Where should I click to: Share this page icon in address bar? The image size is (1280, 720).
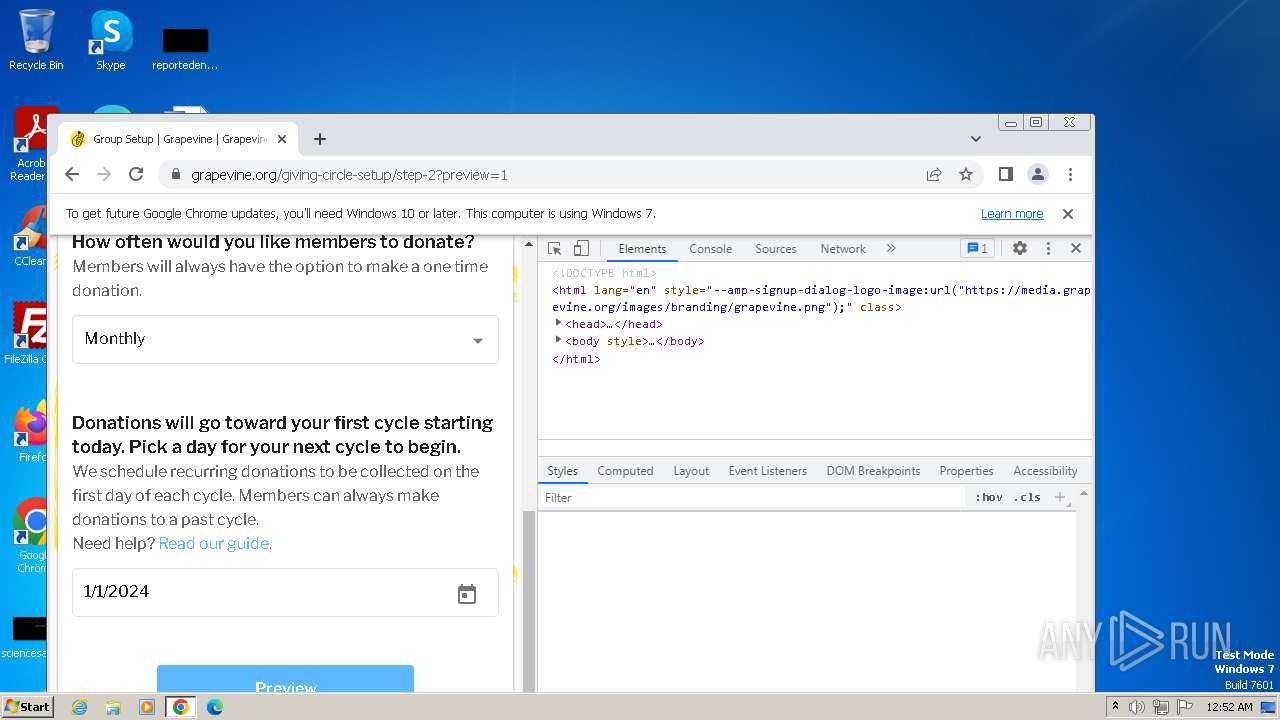[934, 174]
